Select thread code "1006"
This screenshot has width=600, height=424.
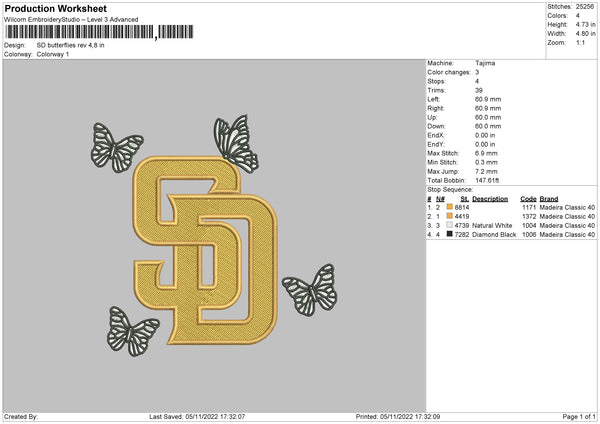pyautogui.click(x=529, y=234)
